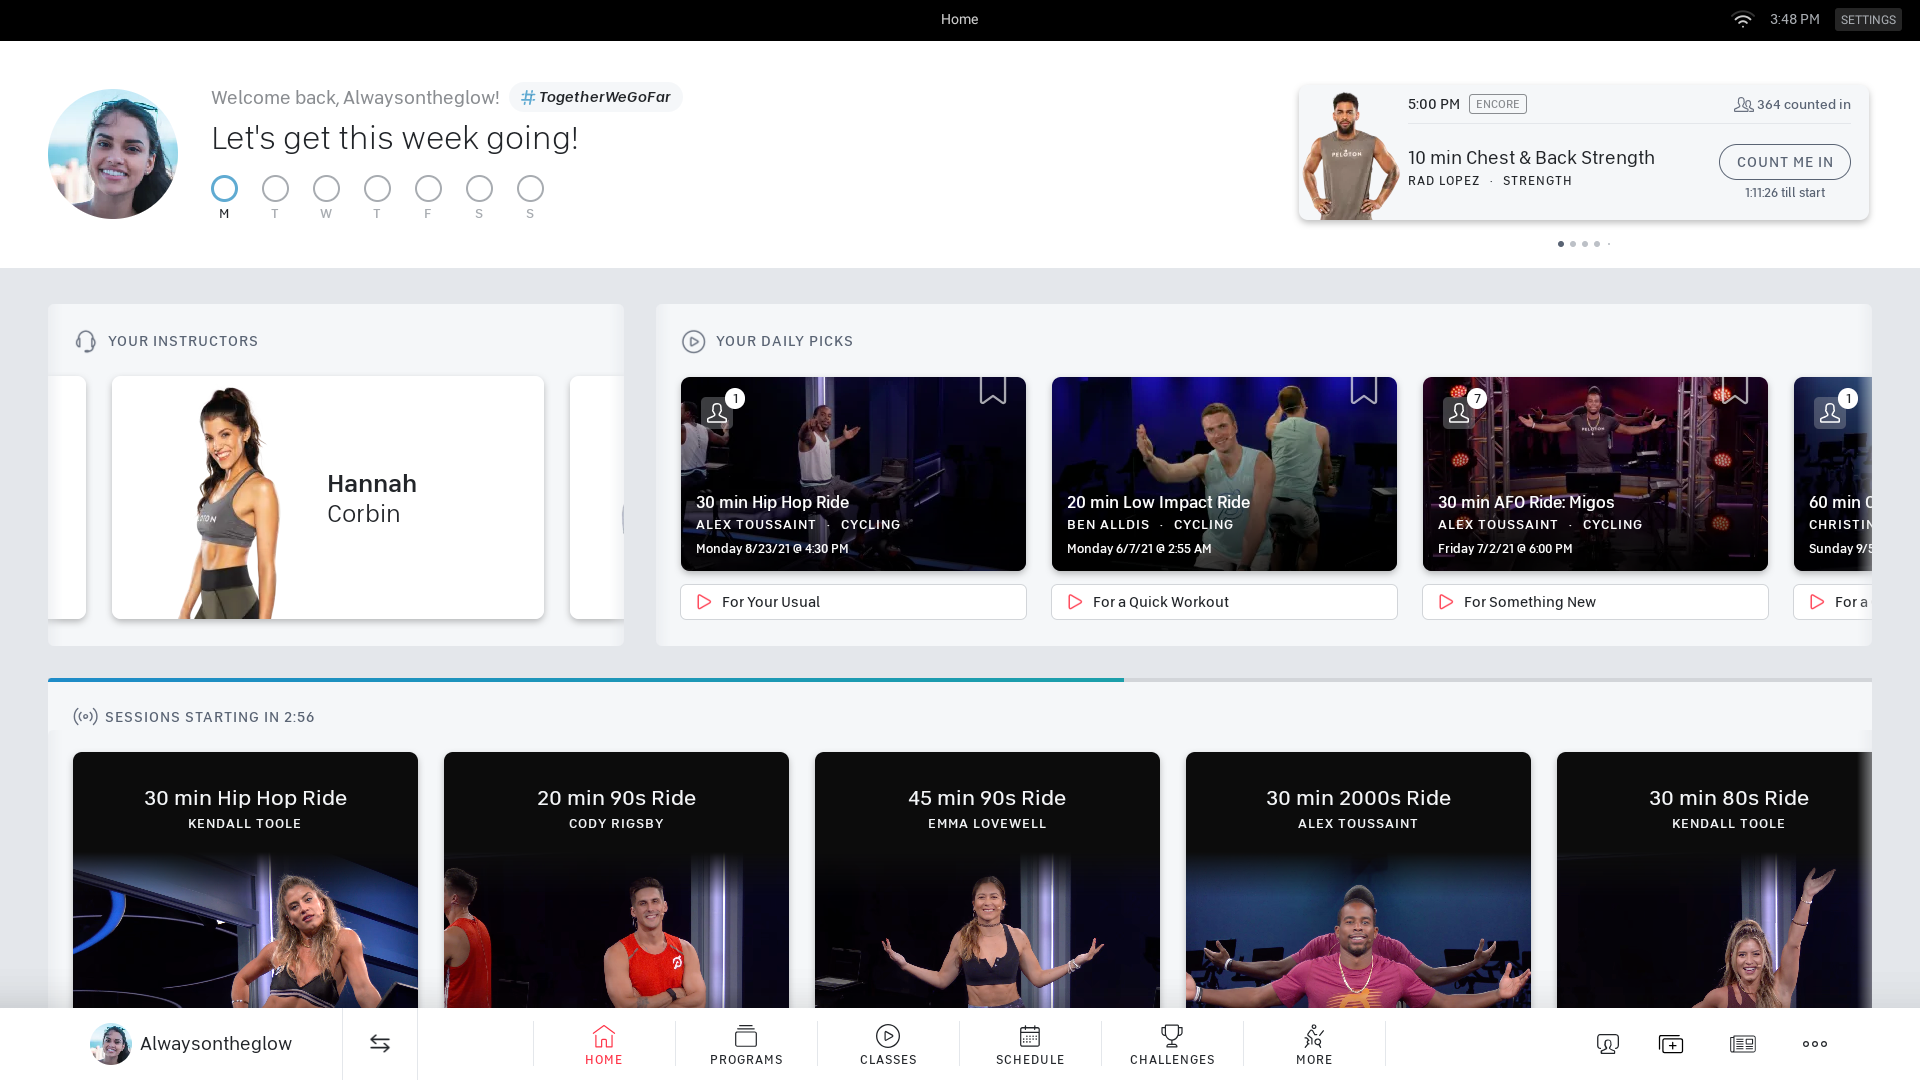The height and width of the screenshot is (1080, 1920).
Task: Toggle Wednesday workout day circle
Action: 326,189
